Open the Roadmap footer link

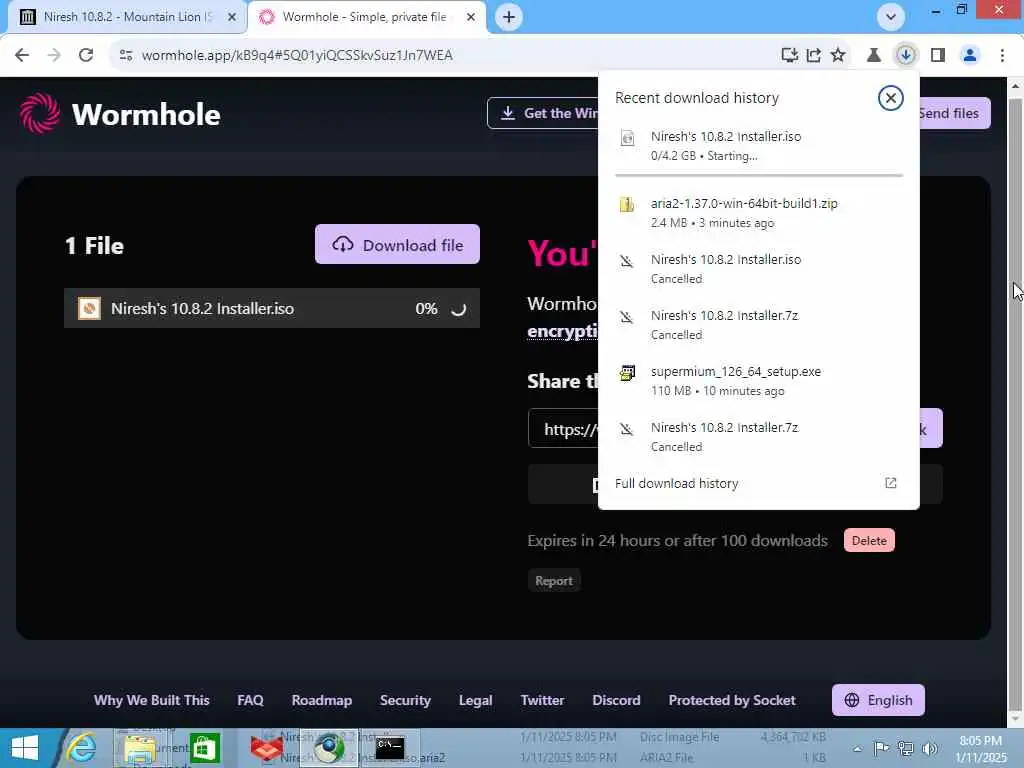[321, 700]
